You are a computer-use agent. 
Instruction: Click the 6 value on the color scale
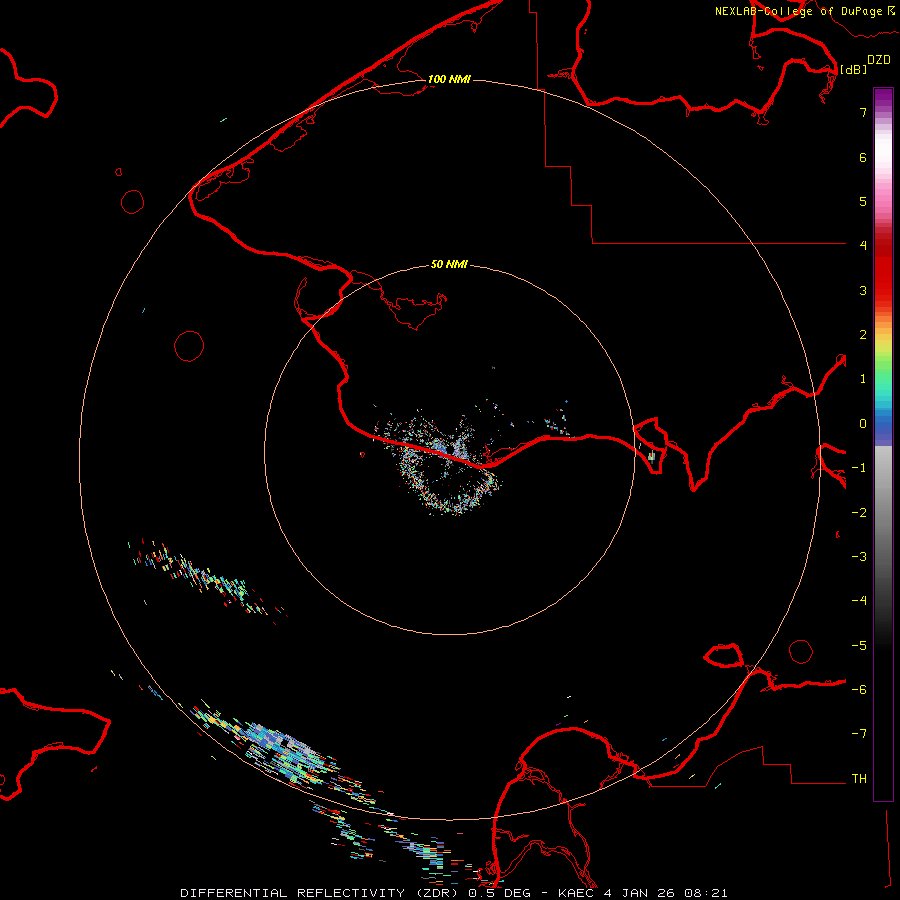coord(863,157)
